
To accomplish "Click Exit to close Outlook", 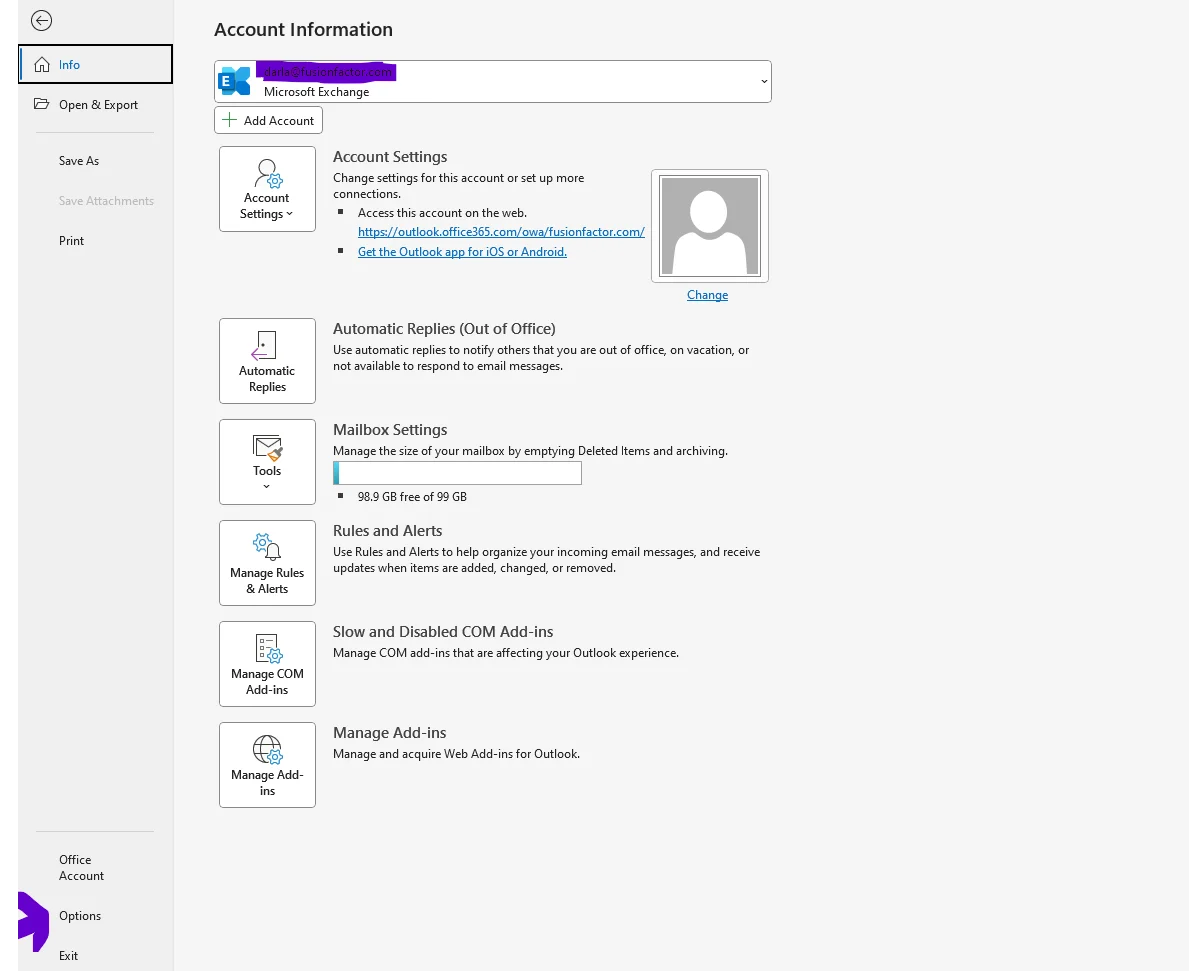I will tap(68, 956).
